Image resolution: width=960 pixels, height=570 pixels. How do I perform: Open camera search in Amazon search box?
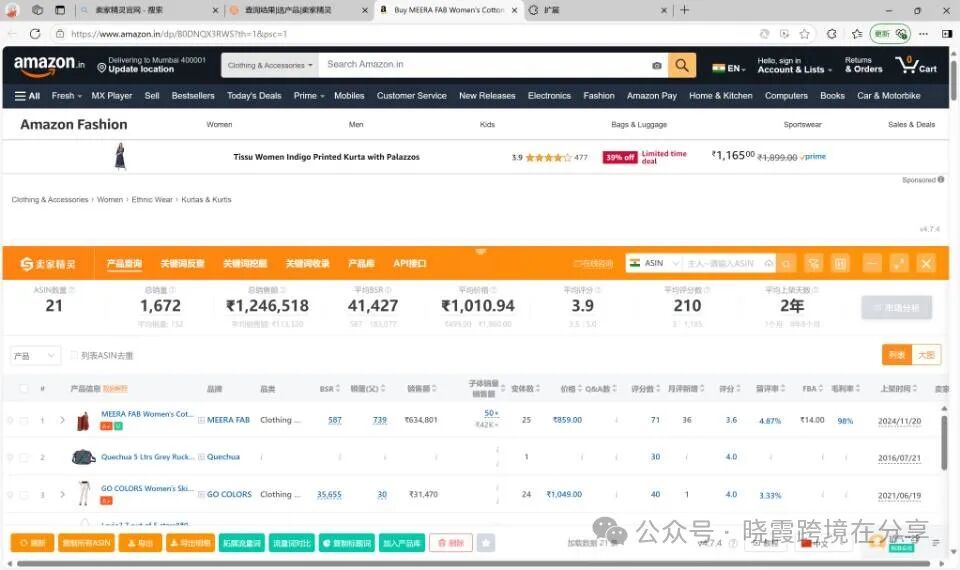point(656,66)
